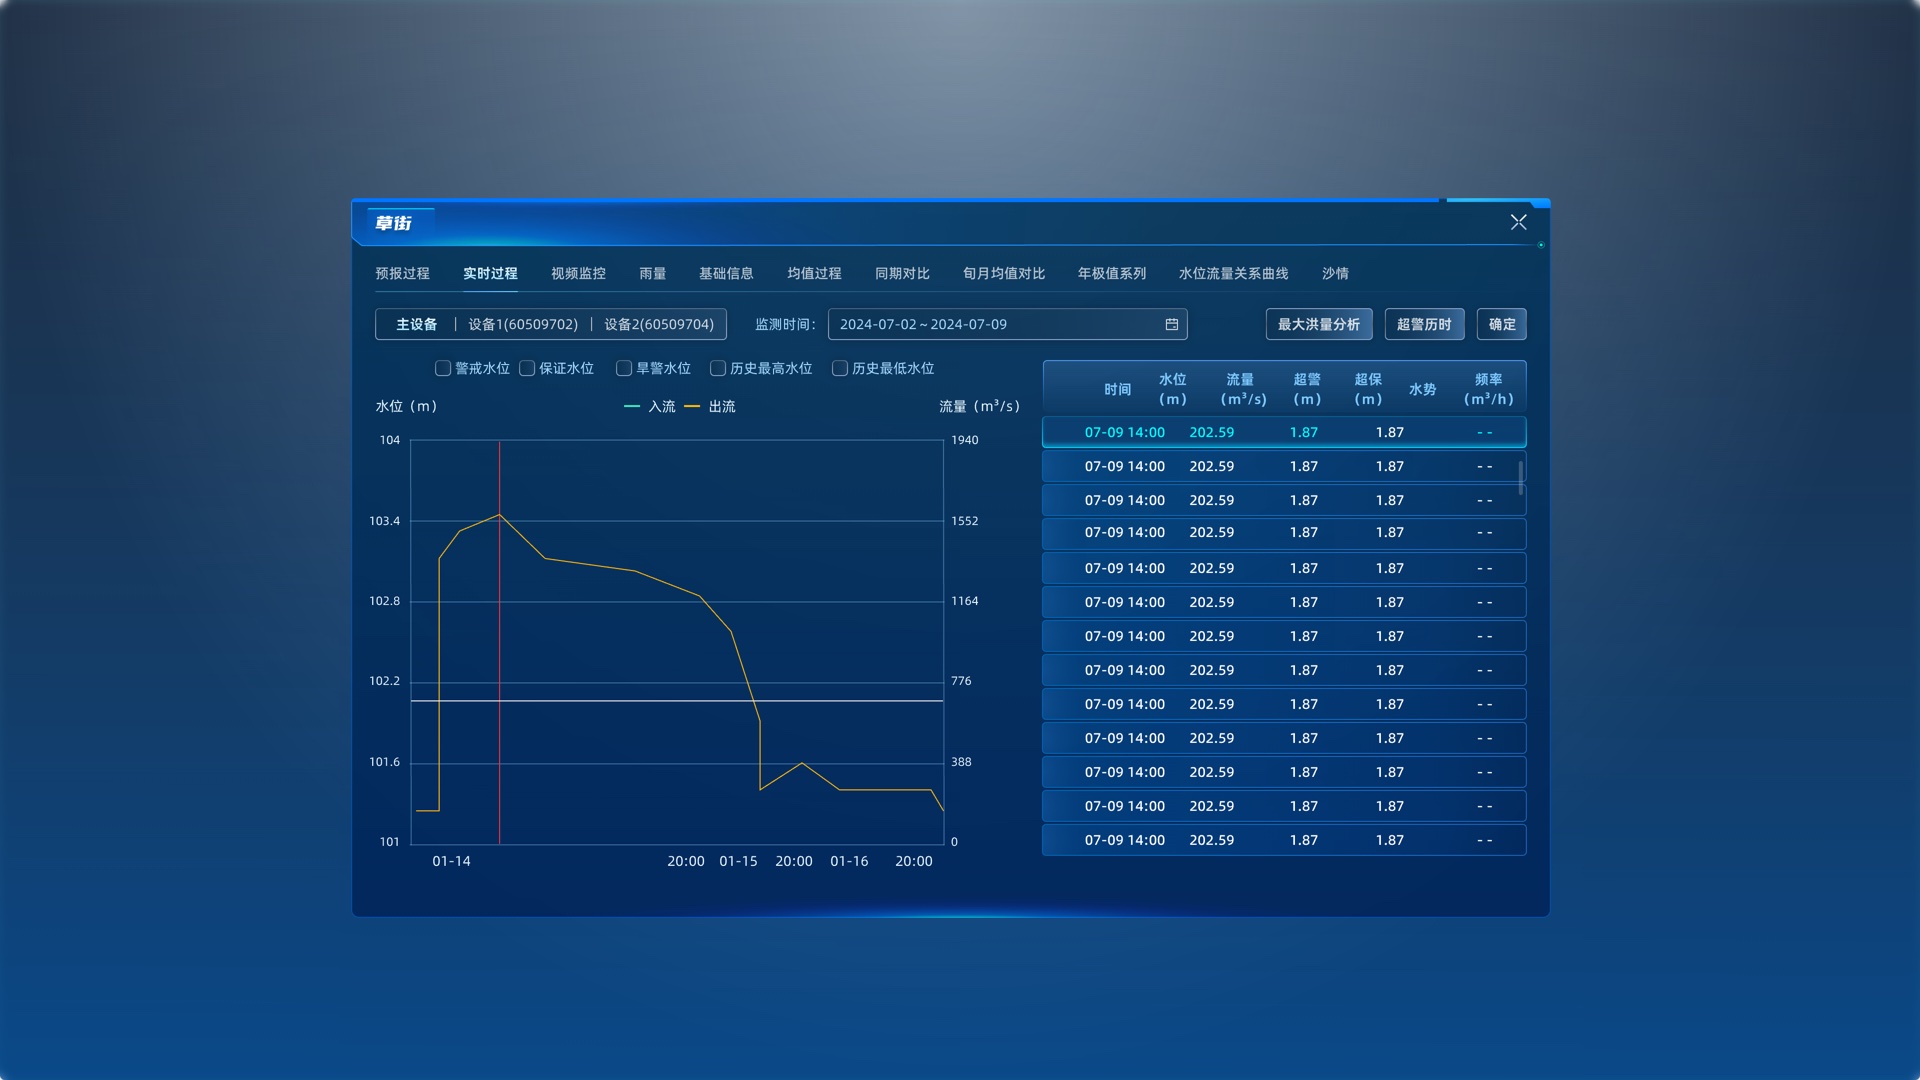1920x1080 pixels.
Task: Tick the 历史最低水位 checkbox
Action: click(x=840, y=368)
